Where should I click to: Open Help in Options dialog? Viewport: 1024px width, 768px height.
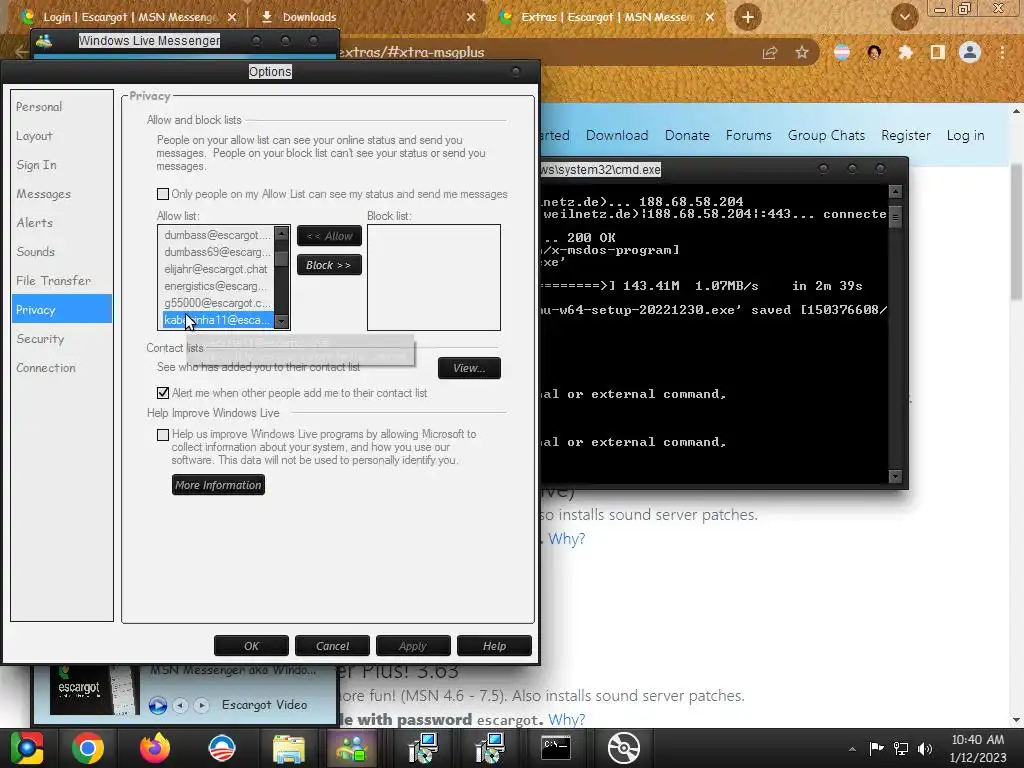[494, 646]
